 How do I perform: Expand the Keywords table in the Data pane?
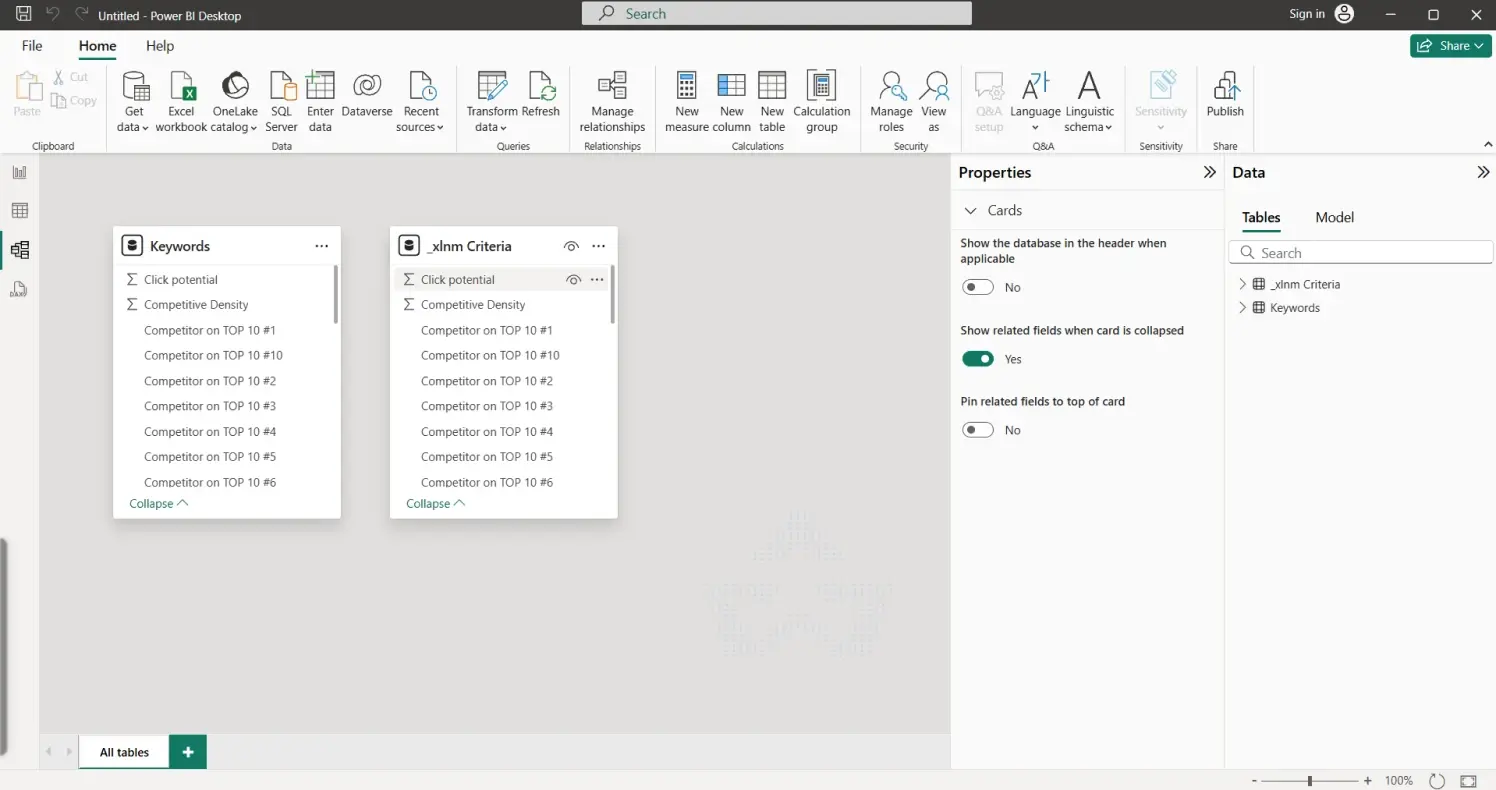pyautogui.click(x=1242, y=307)
